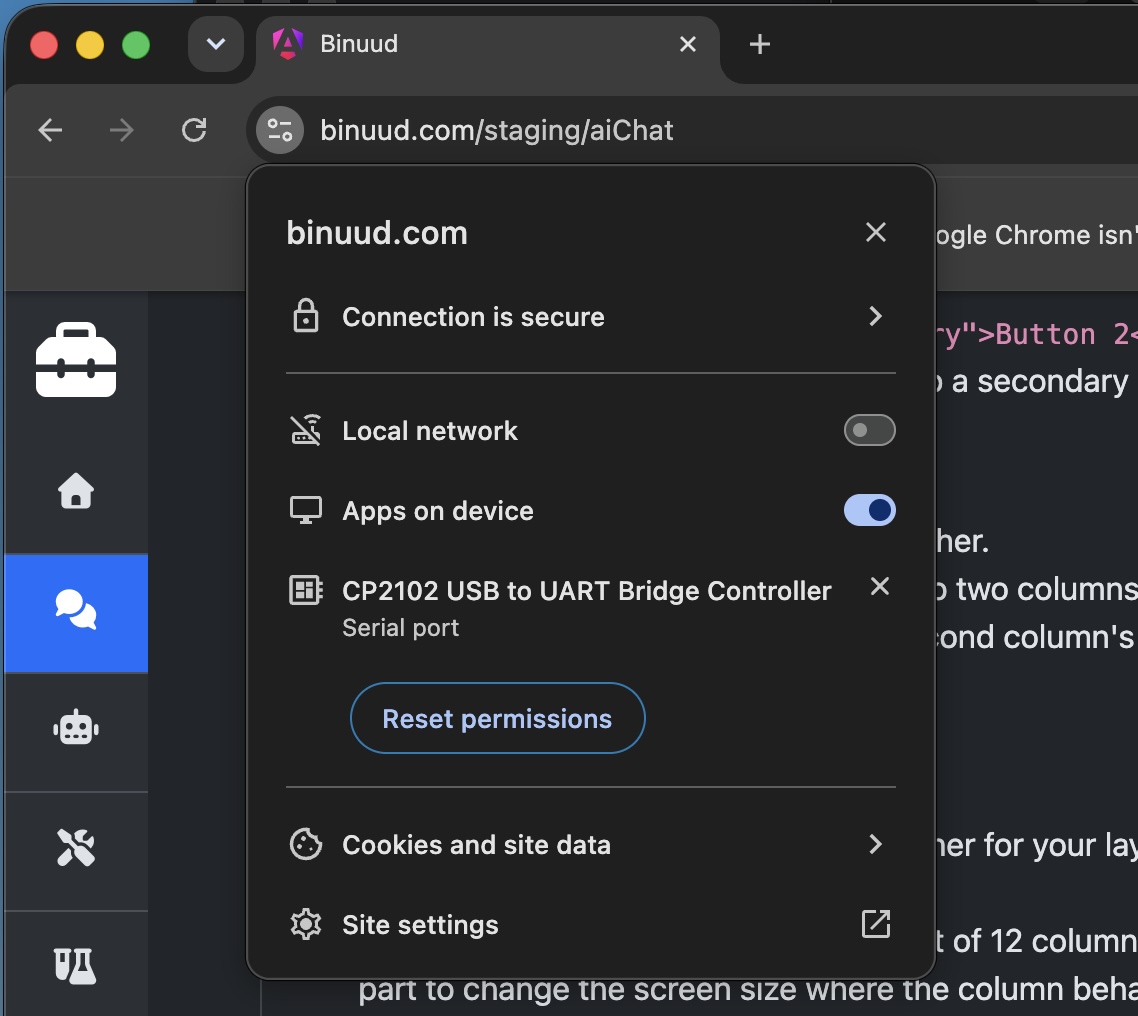
Task: Click the macOS green fullscreen button
Action: [x=136, y=45]
